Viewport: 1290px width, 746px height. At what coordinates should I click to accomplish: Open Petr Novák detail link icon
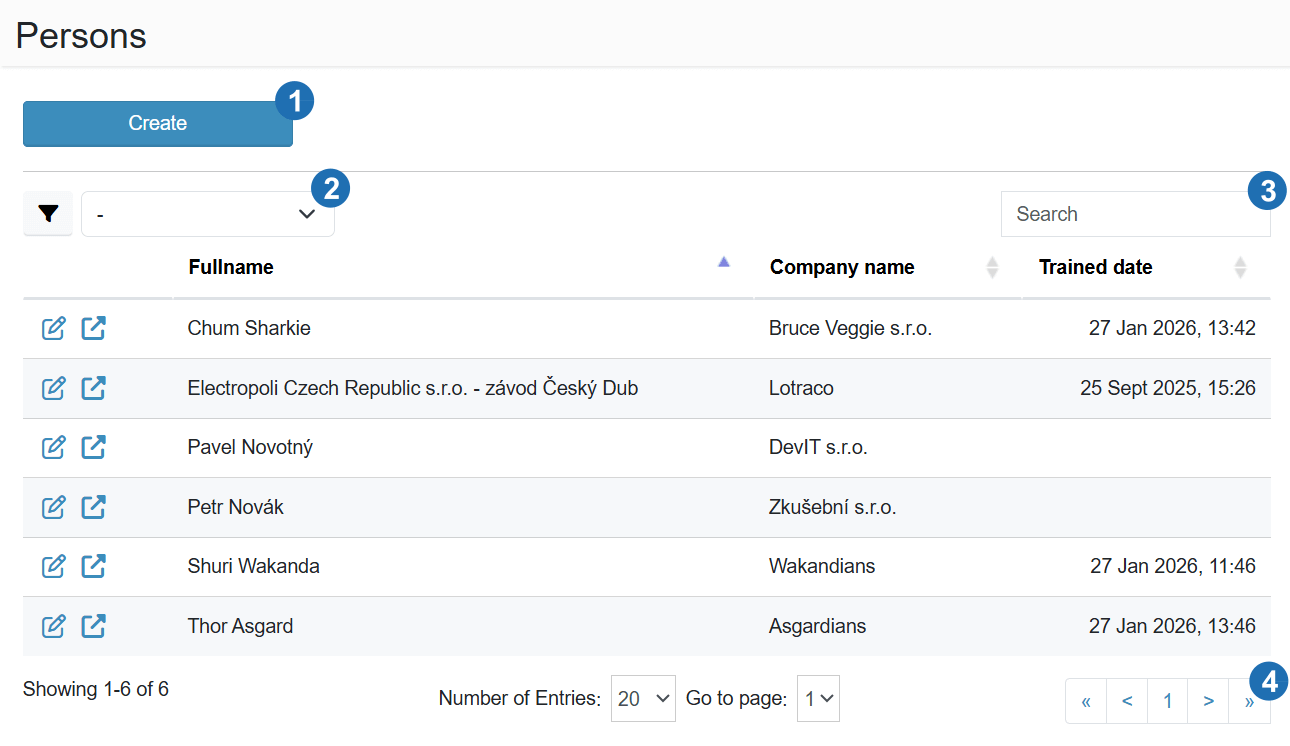tap(93, 507)
